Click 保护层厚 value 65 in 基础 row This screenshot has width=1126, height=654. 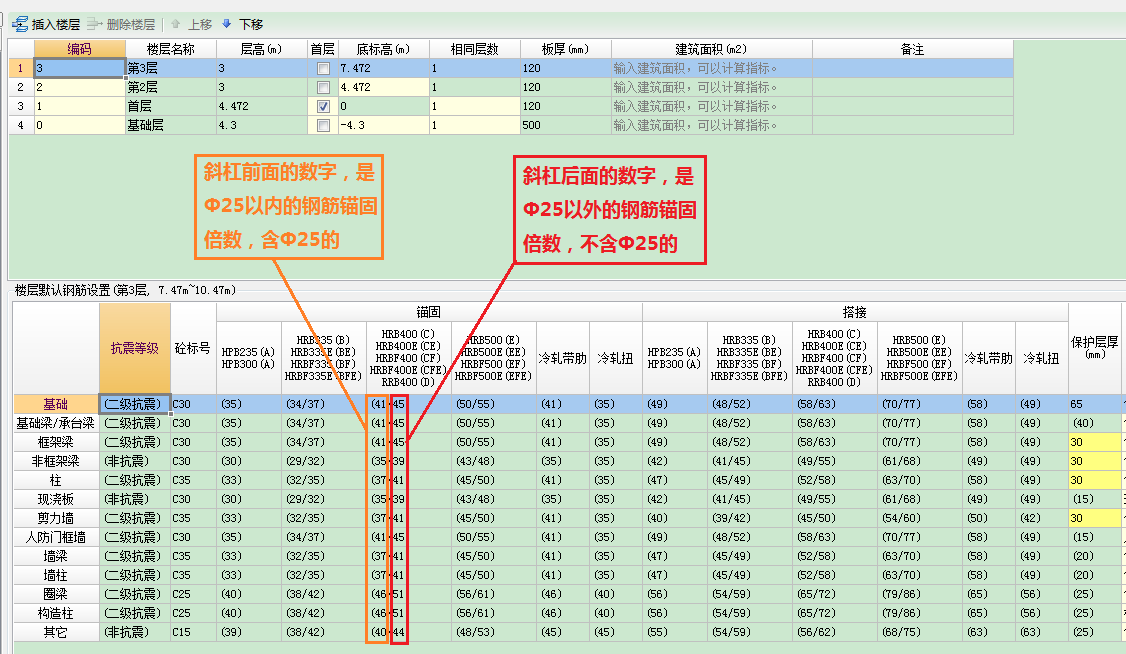[1094, 404]
